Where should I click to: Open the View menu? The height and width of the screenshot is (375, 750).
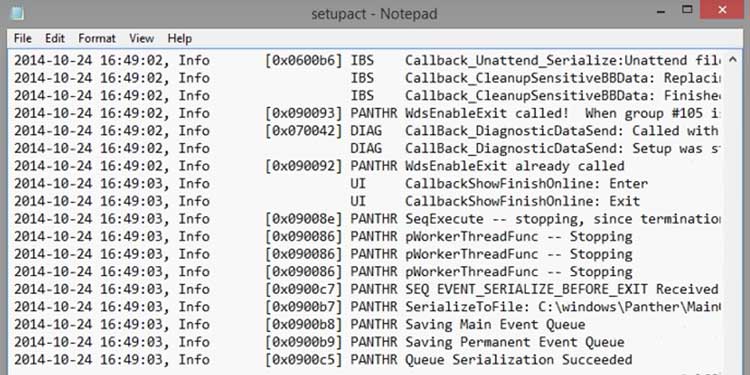(142, 38)
